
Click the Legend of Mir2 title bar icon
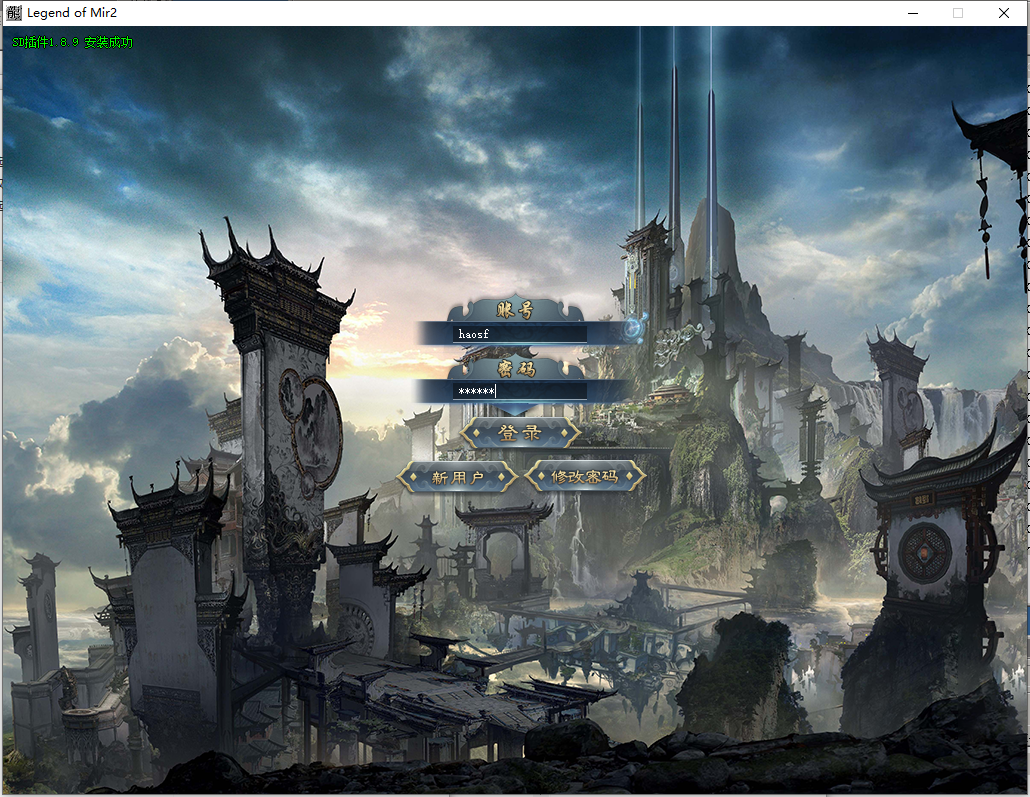[13, 13]
